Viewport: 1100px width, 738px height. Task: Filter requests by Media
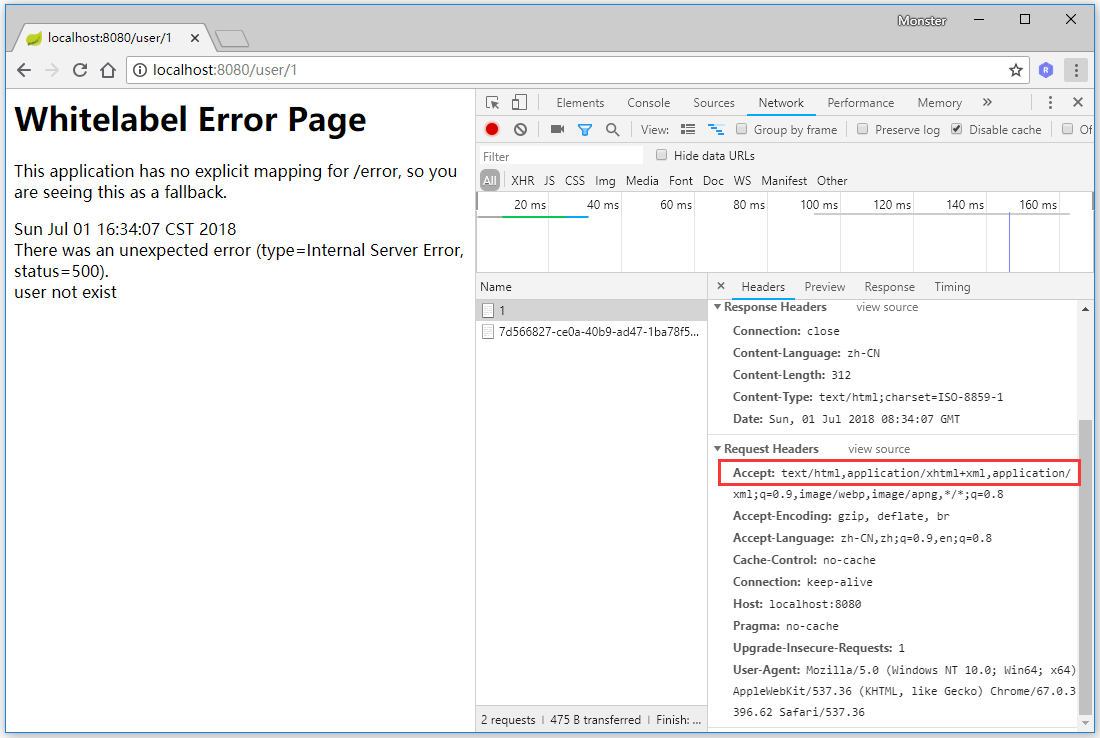(642, 180)
